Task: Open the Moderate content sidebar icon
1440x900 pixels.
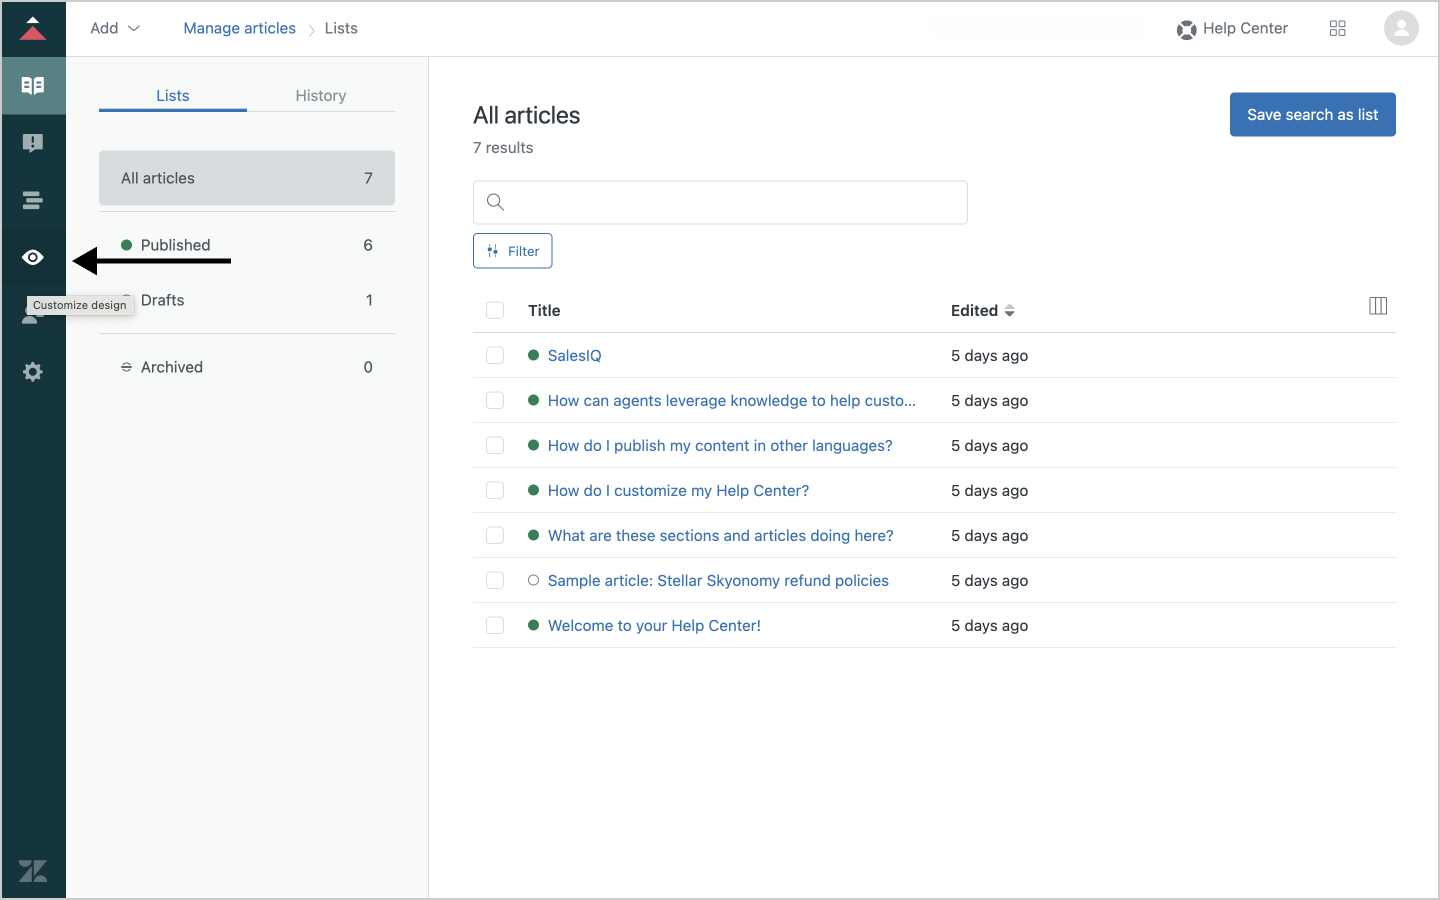Action: point(33,143)
